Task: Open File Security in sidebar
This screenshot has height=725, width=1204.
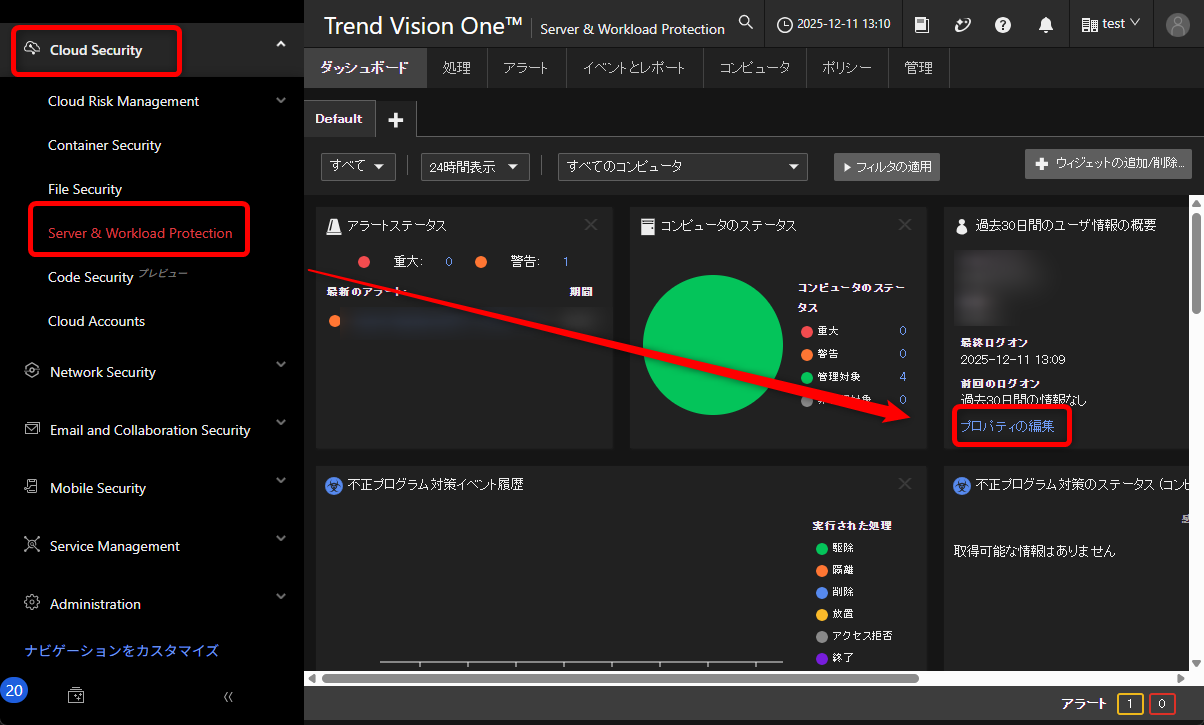Action: [85, 189]
